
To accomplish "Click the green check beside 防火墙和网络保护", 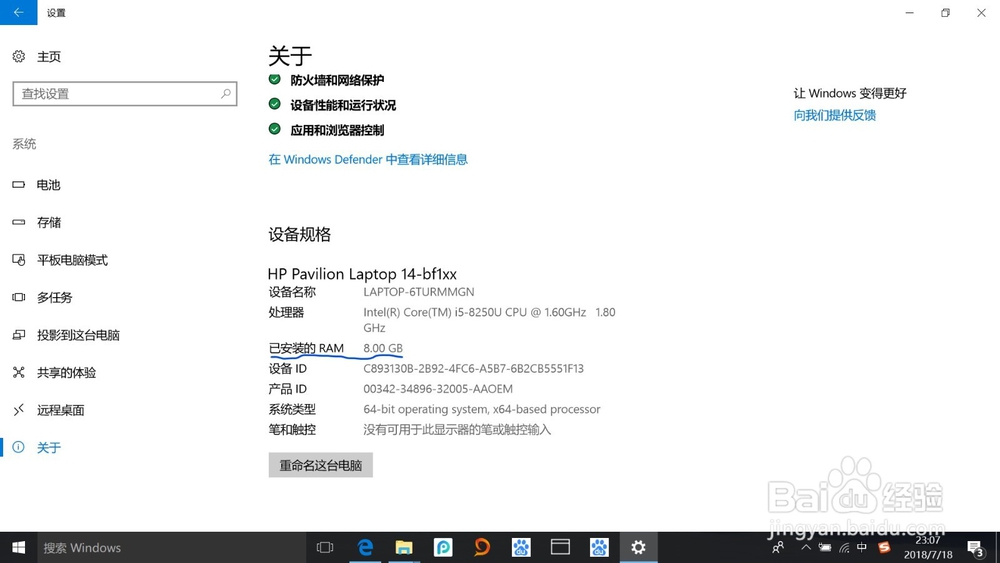I will [275, 79].
